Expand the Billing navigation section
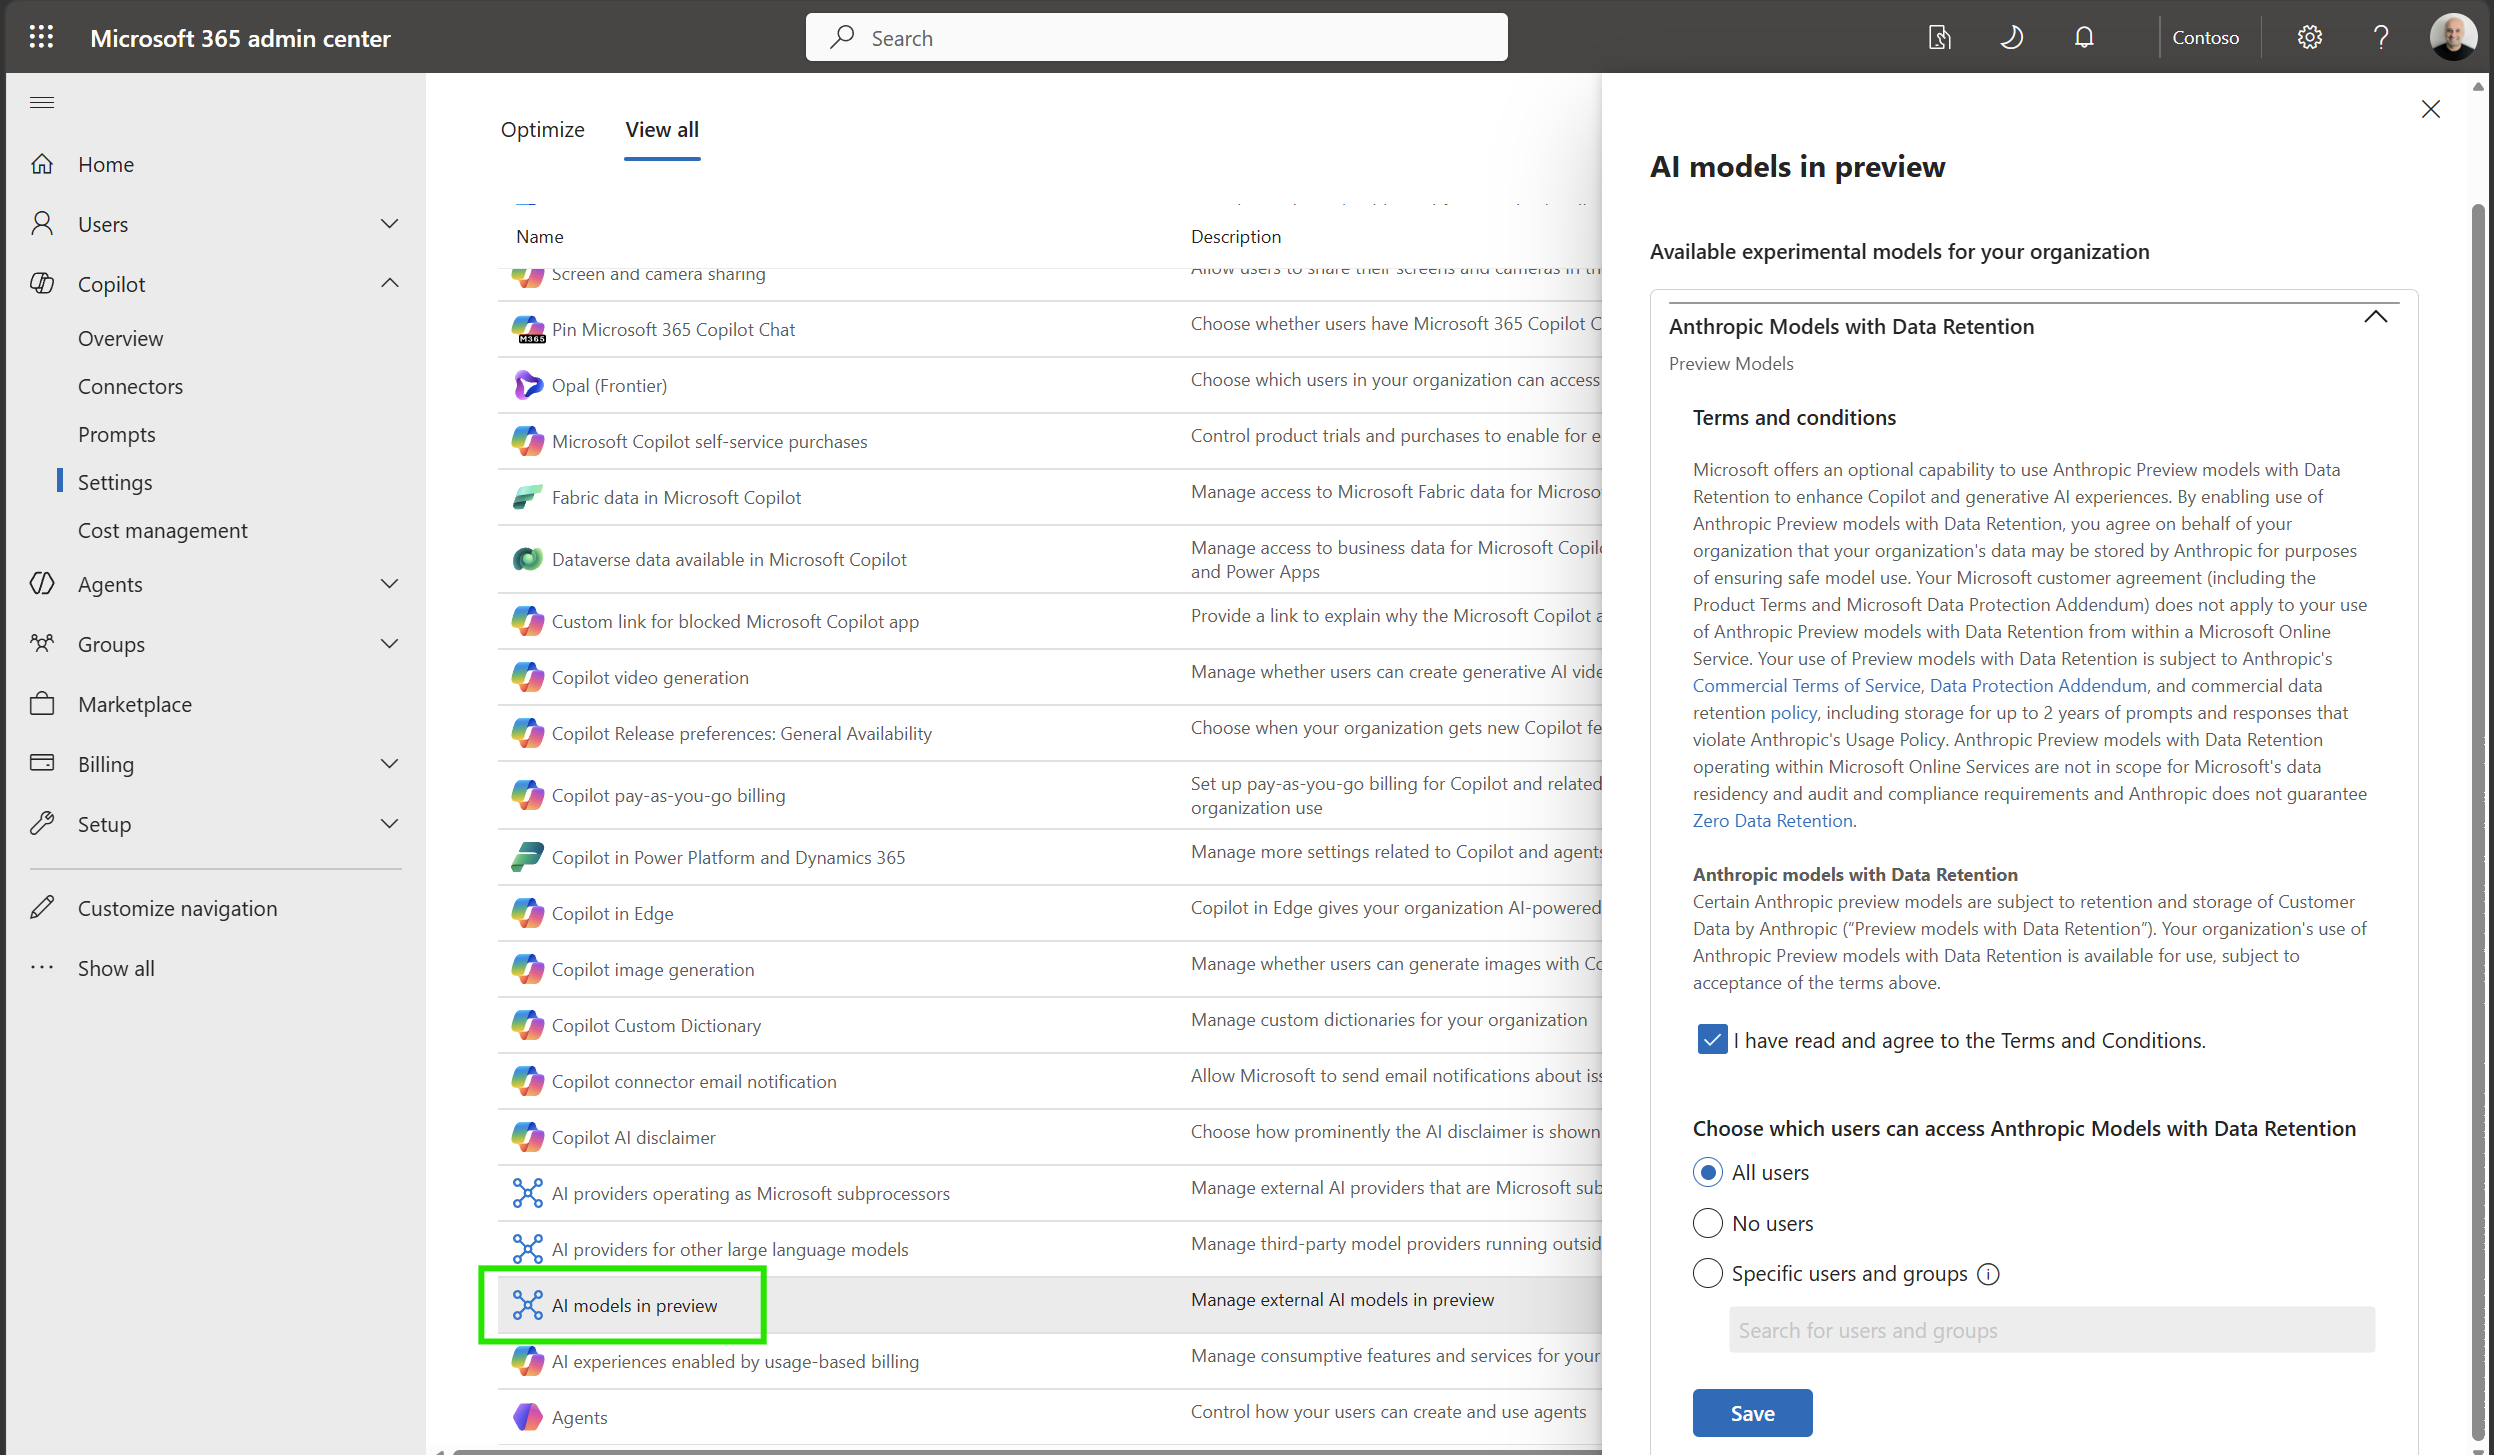The image size is (2494, 1455). click(x=390, y=764)
